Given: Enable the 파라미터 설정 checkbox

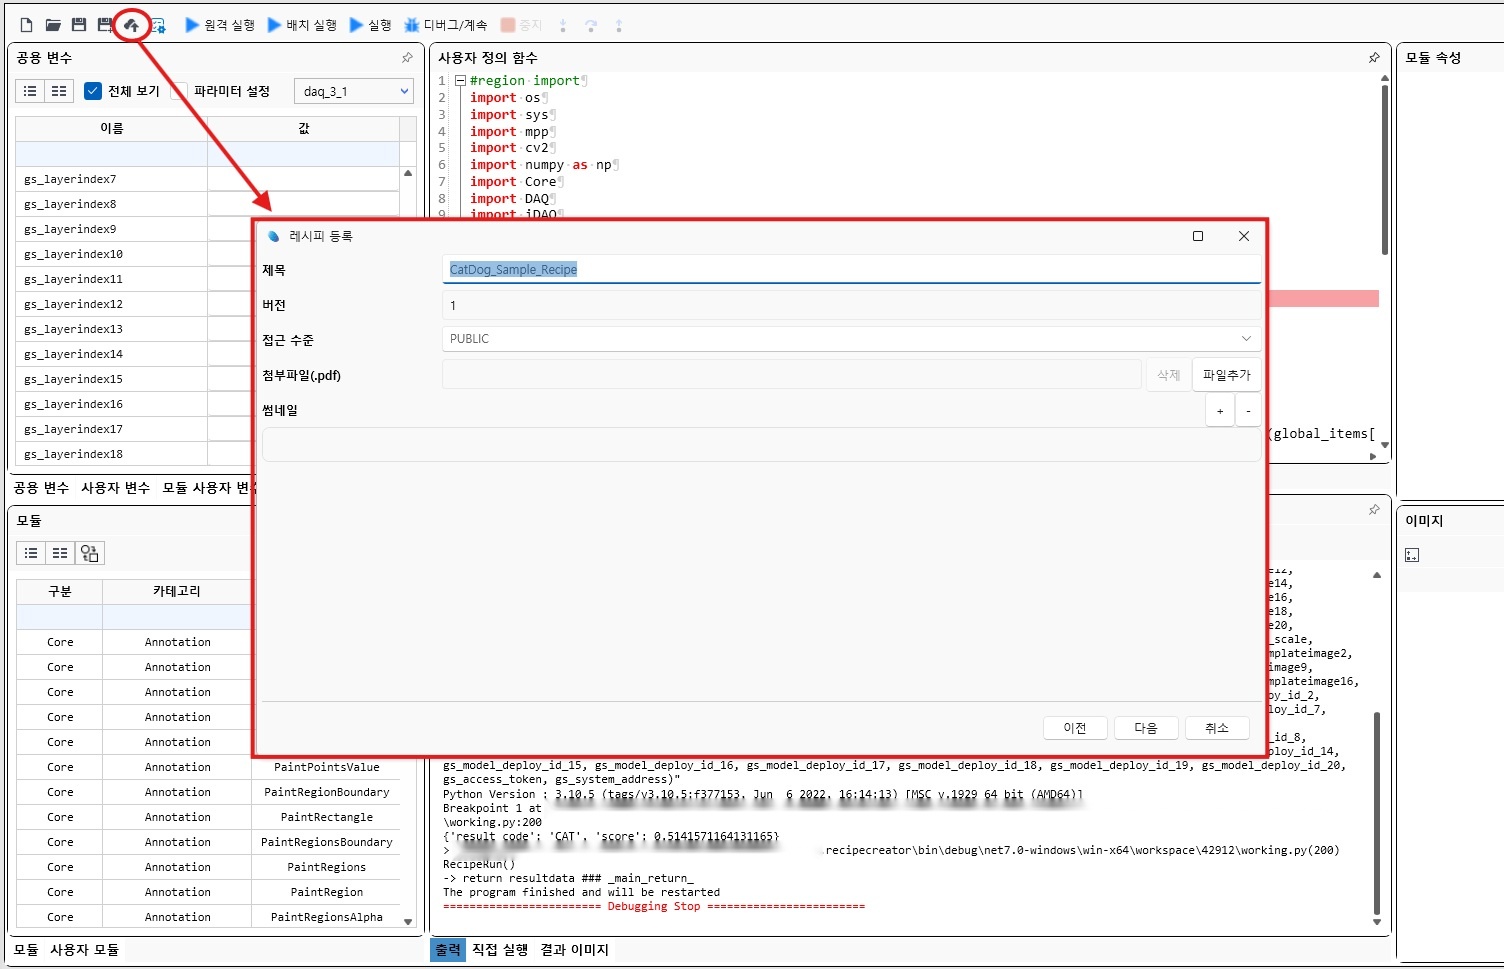Looking at the screenshot, I should (180, 91).
